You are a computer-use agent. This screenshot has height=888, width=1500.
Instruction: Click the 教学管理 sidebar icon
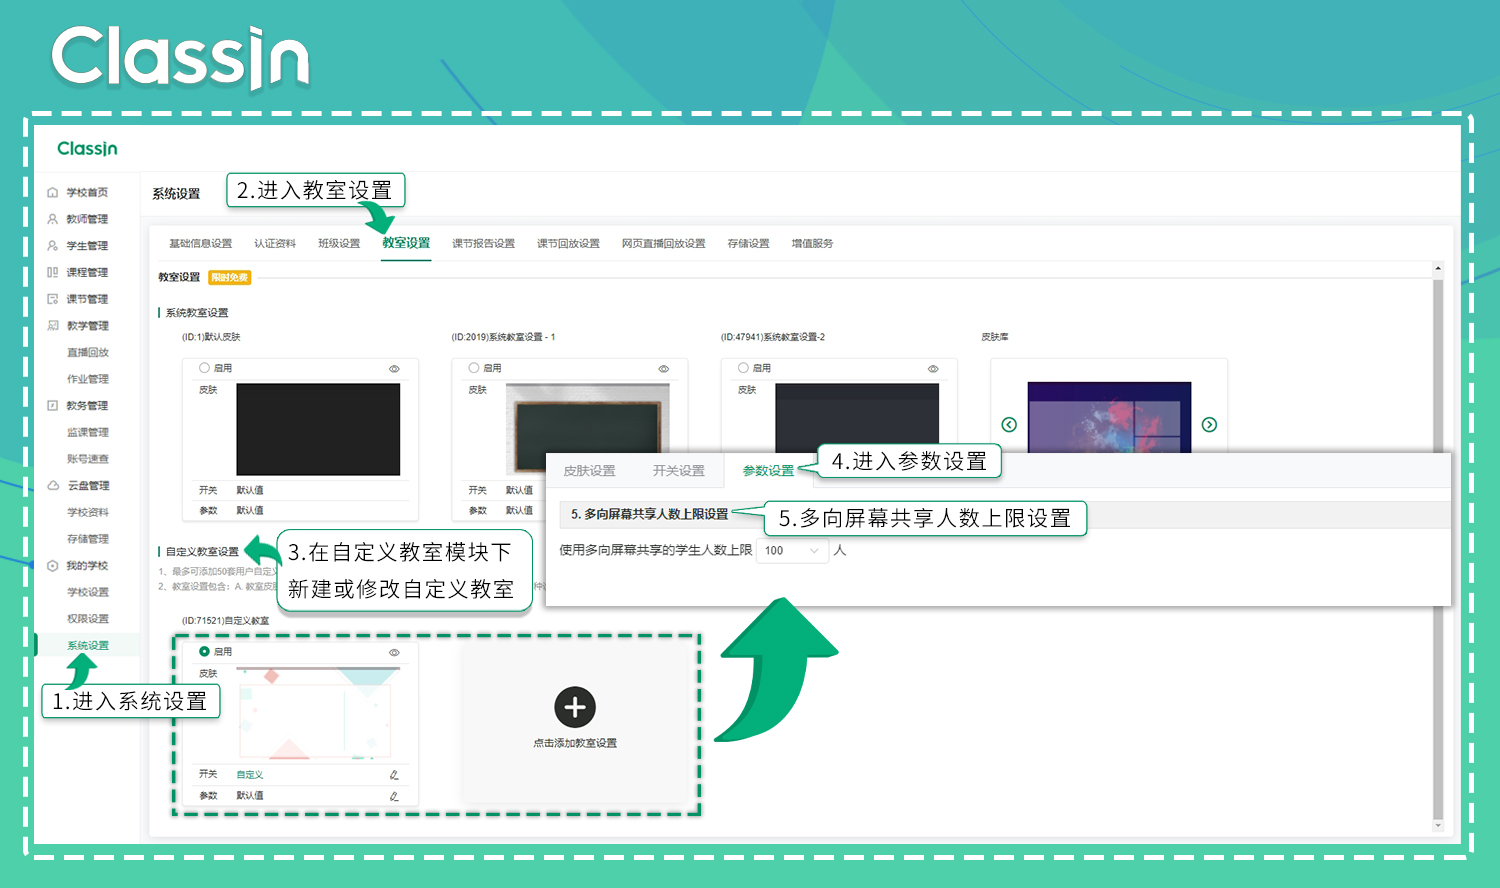pos(53,326)
